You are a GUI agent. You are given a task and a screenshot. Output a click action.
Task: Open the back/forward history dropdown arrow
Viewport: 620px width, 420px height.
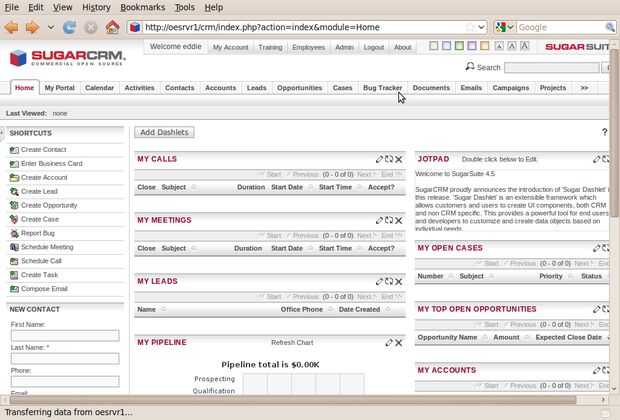coord(51,27)
